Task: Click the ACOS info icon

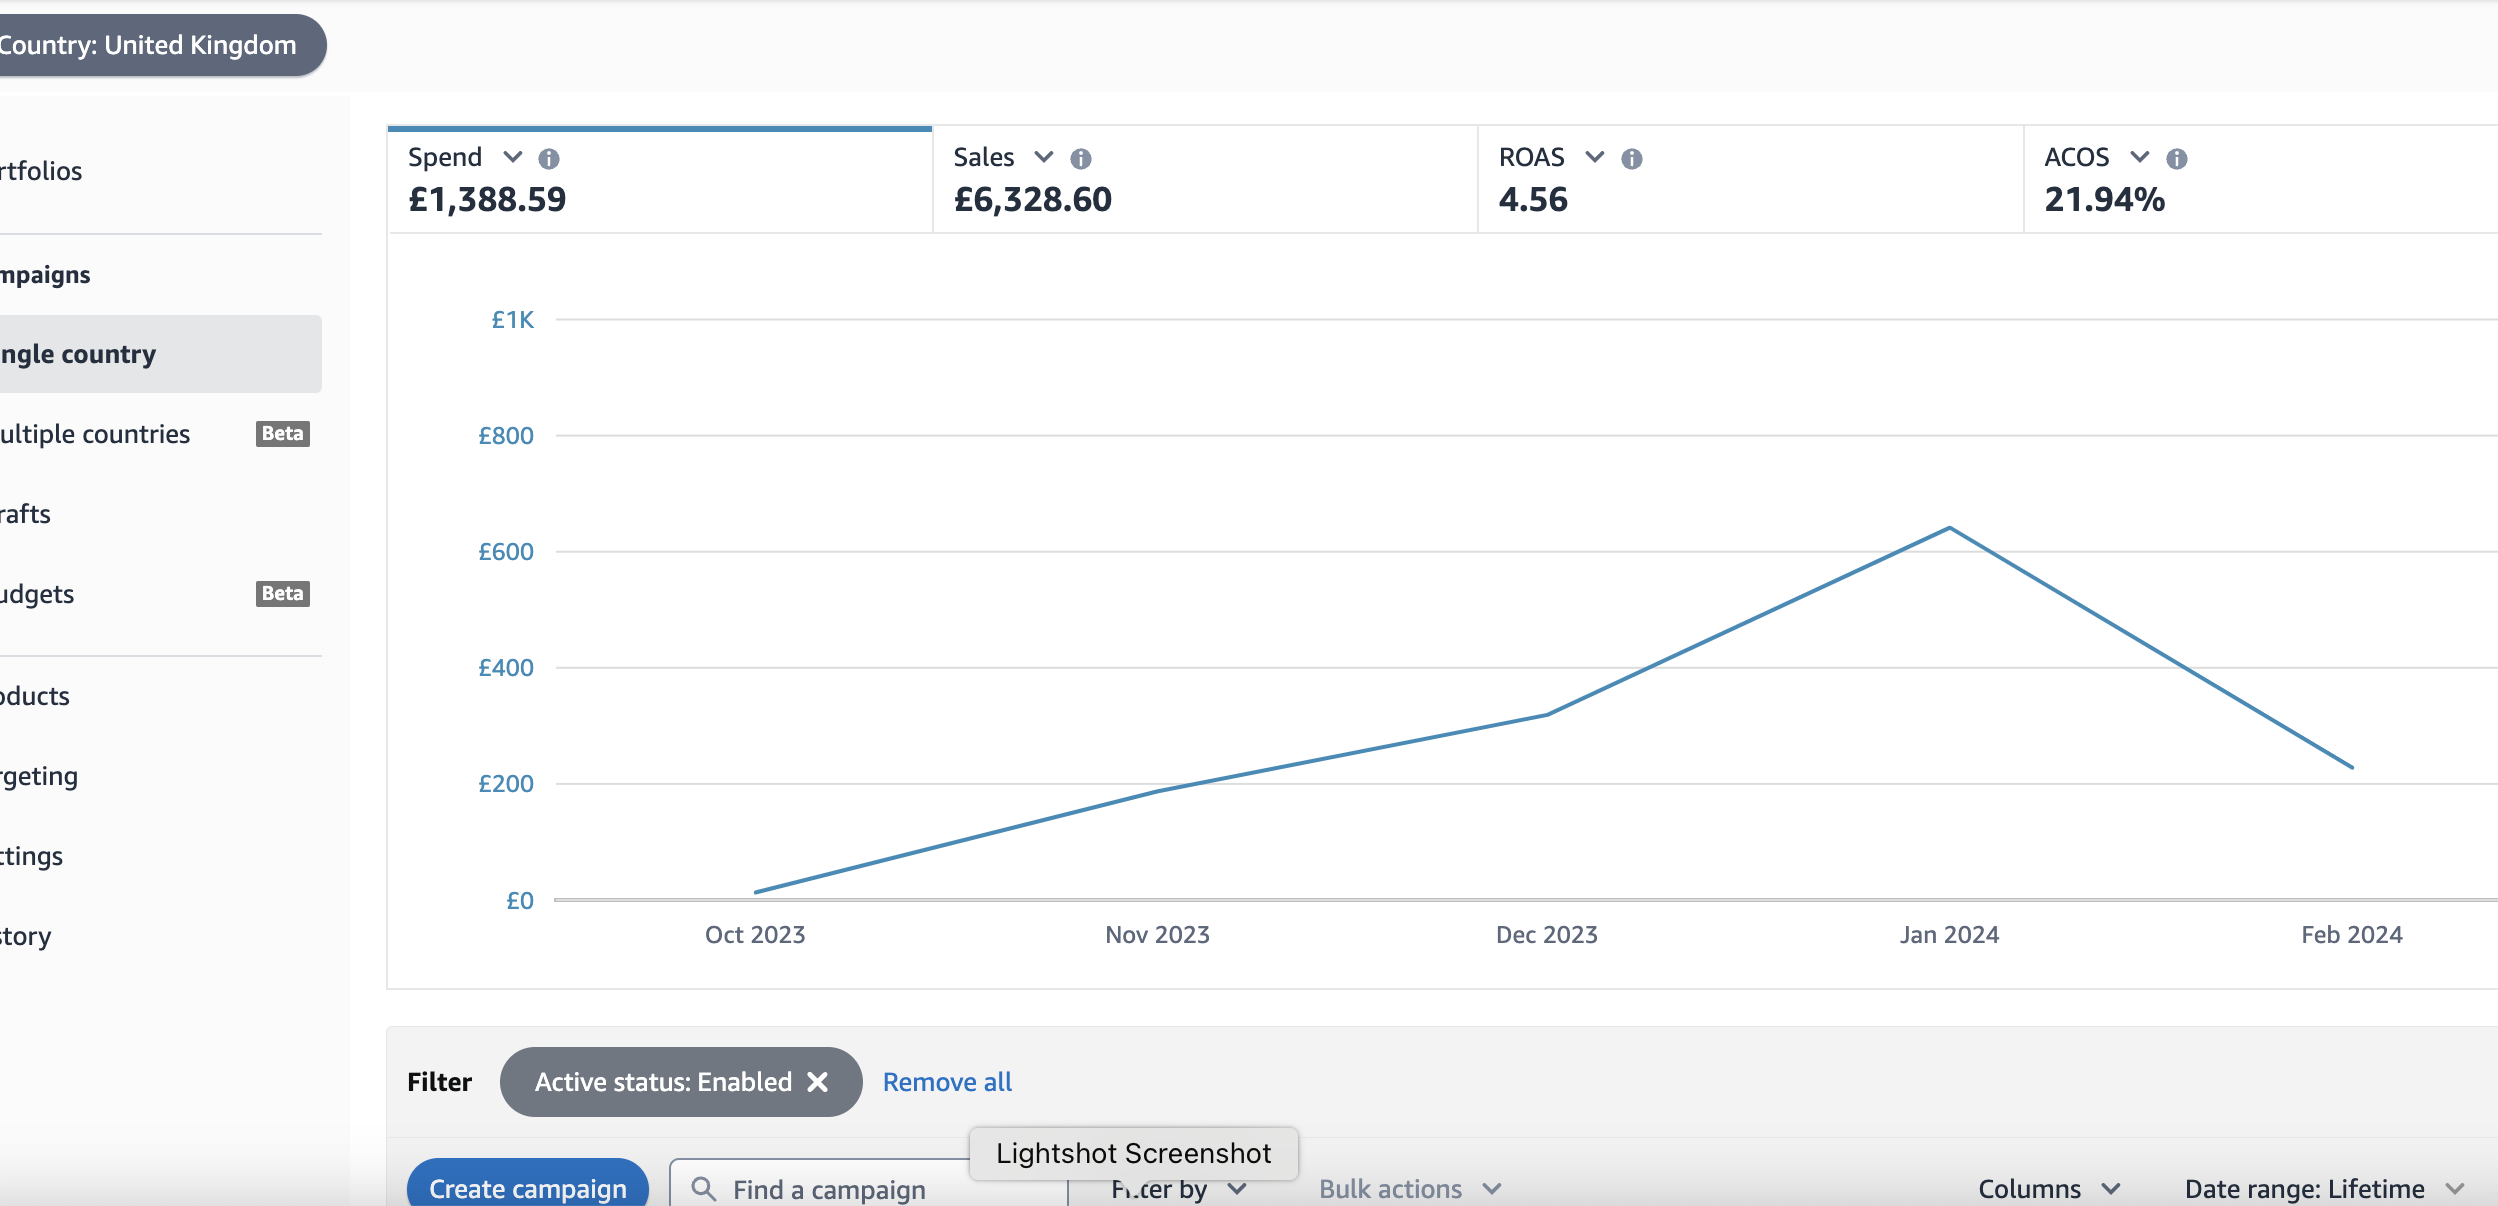Action: tap(2177, 159)
